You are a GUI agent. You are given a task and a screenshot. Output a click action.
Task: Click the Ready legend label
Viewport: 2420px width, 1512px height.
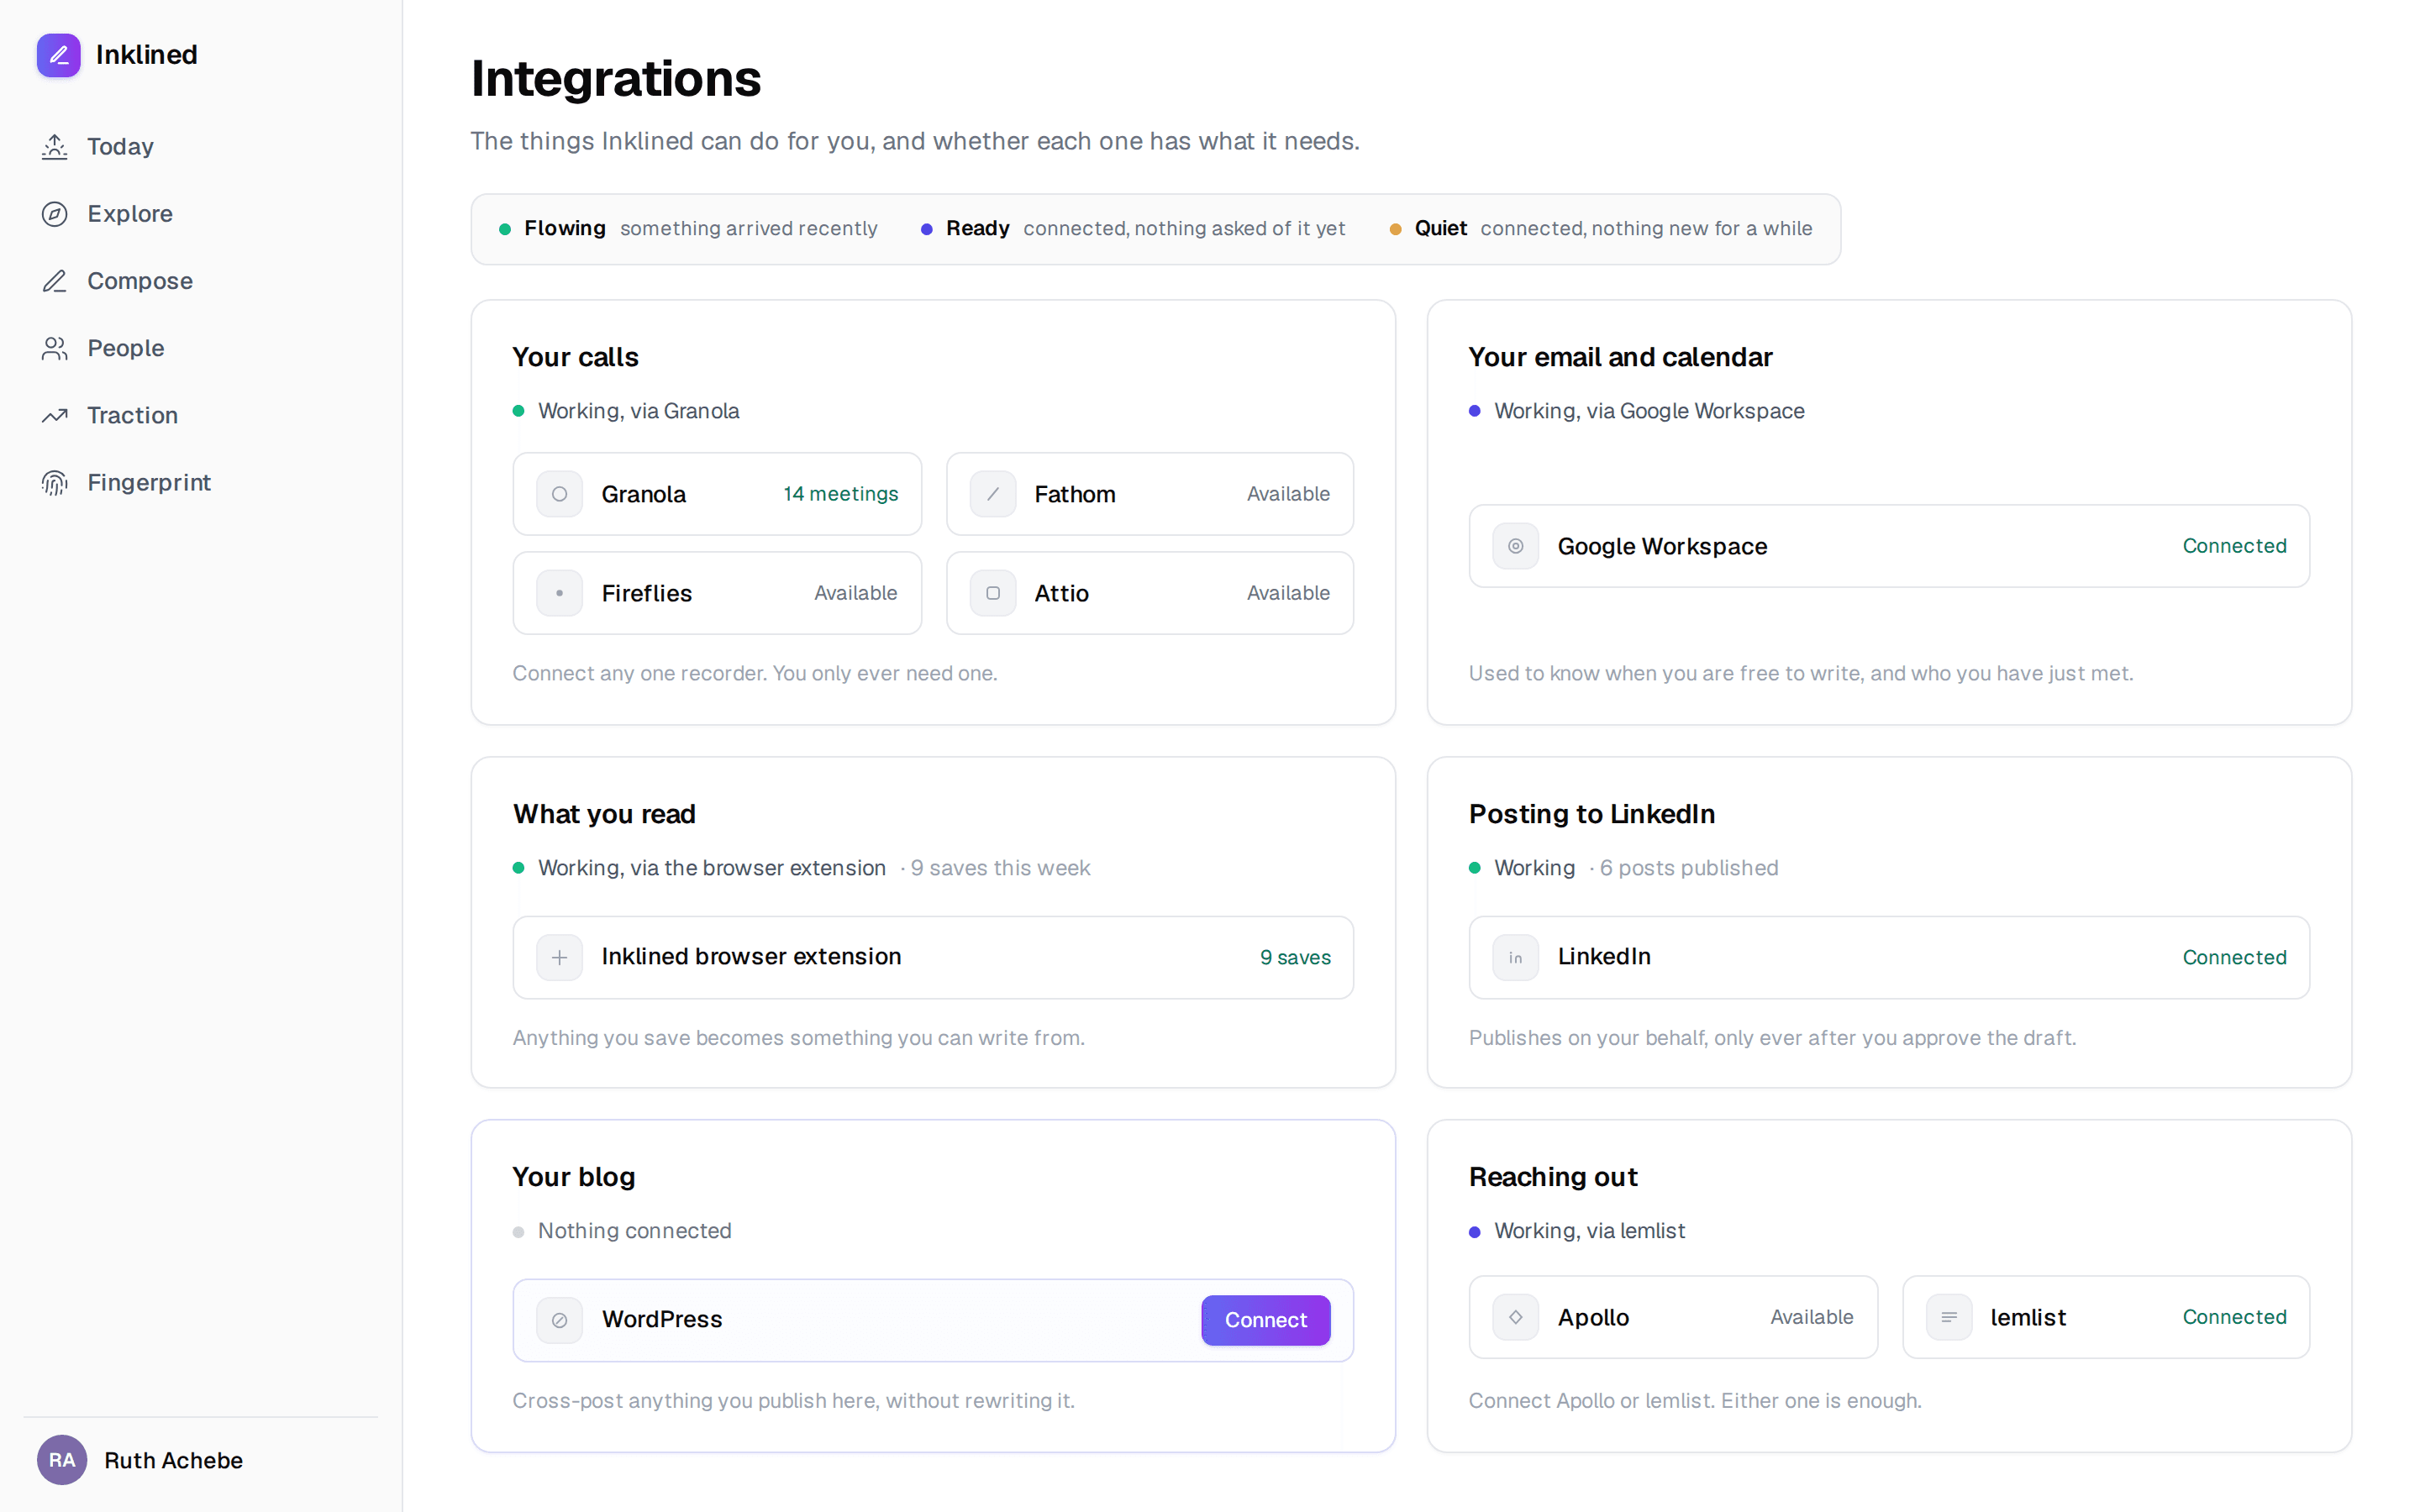[x=977, y=229]
